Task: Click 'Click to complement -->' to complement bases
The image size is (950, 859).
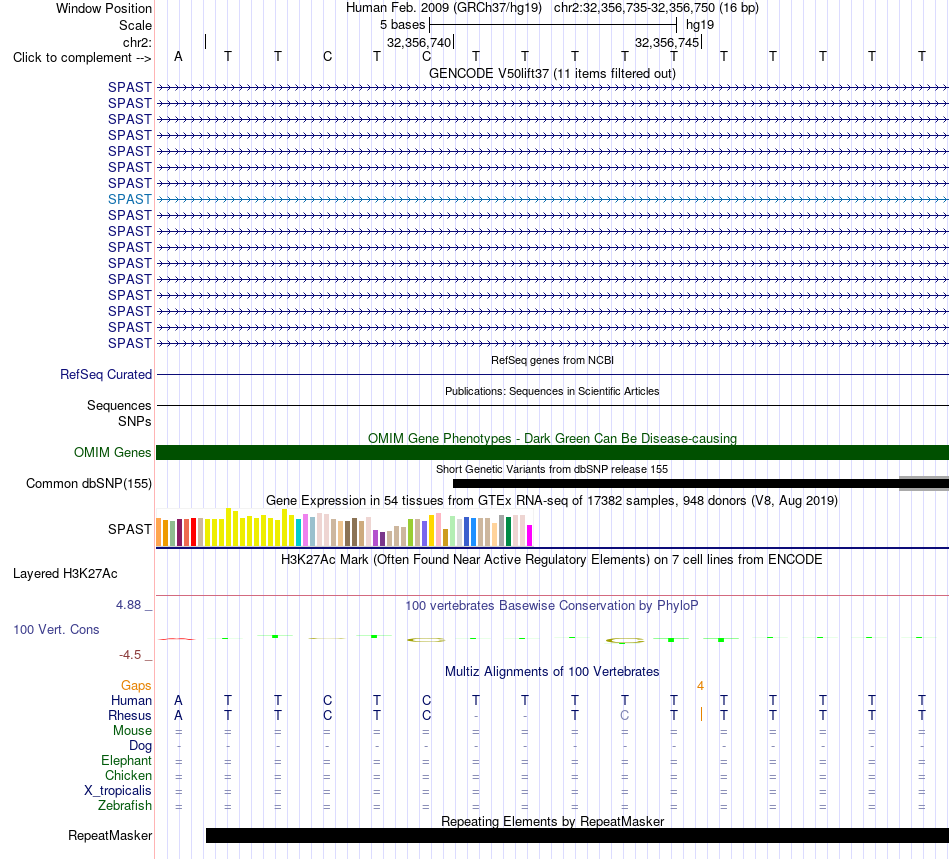Action: [x=82, y=58]
